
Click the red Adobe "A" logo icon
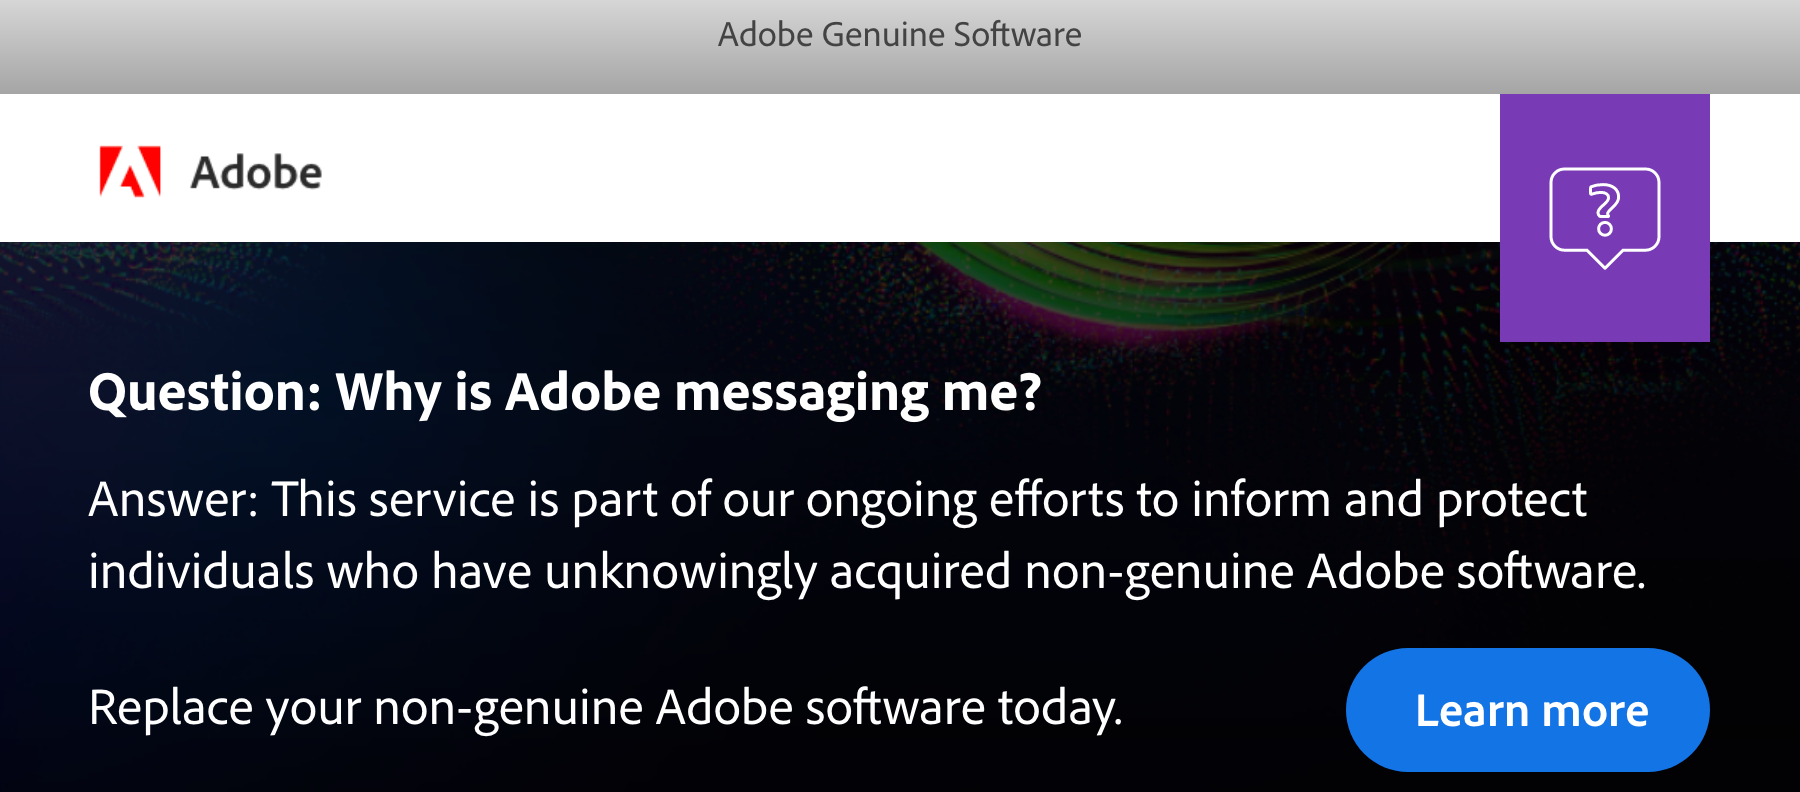pos(130,170)
